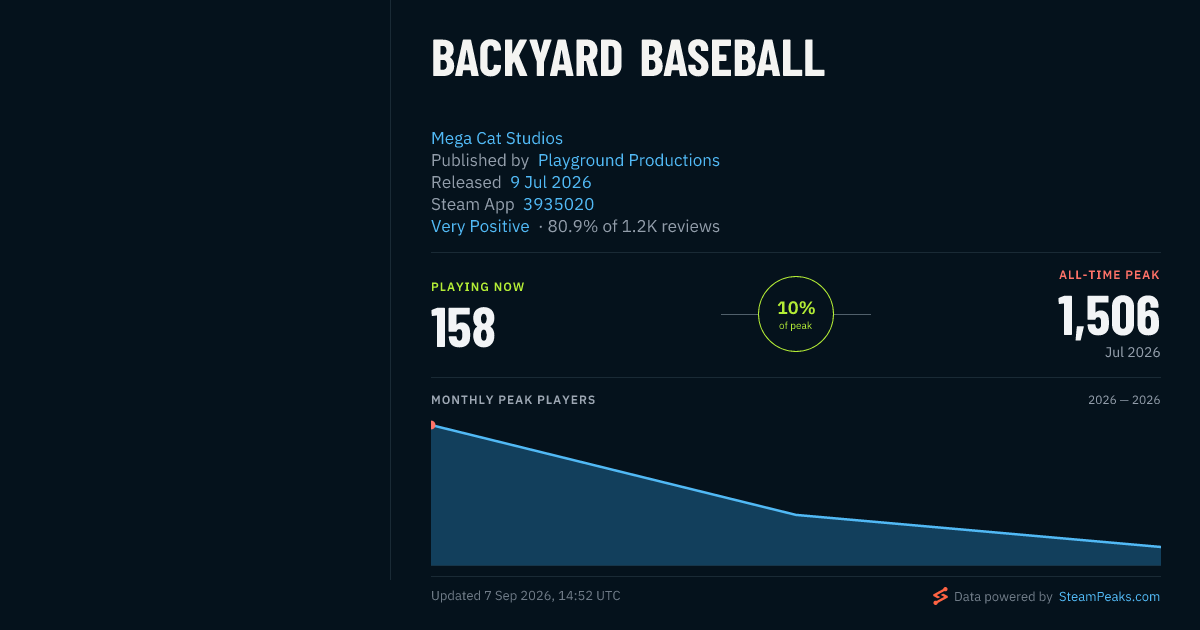The height and width of the screenshot is (630, 1200).
Task: Click the bend point in chart line
Action: point(796,515)
